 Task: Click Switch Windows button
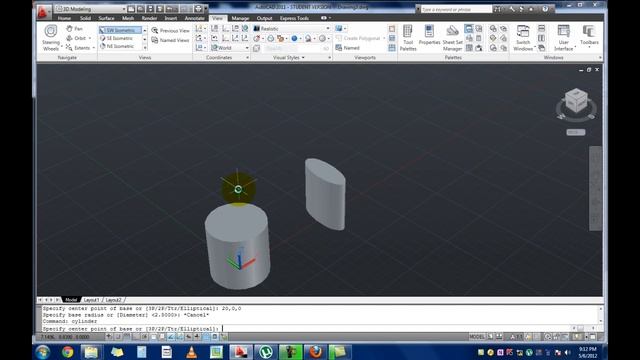523,38
